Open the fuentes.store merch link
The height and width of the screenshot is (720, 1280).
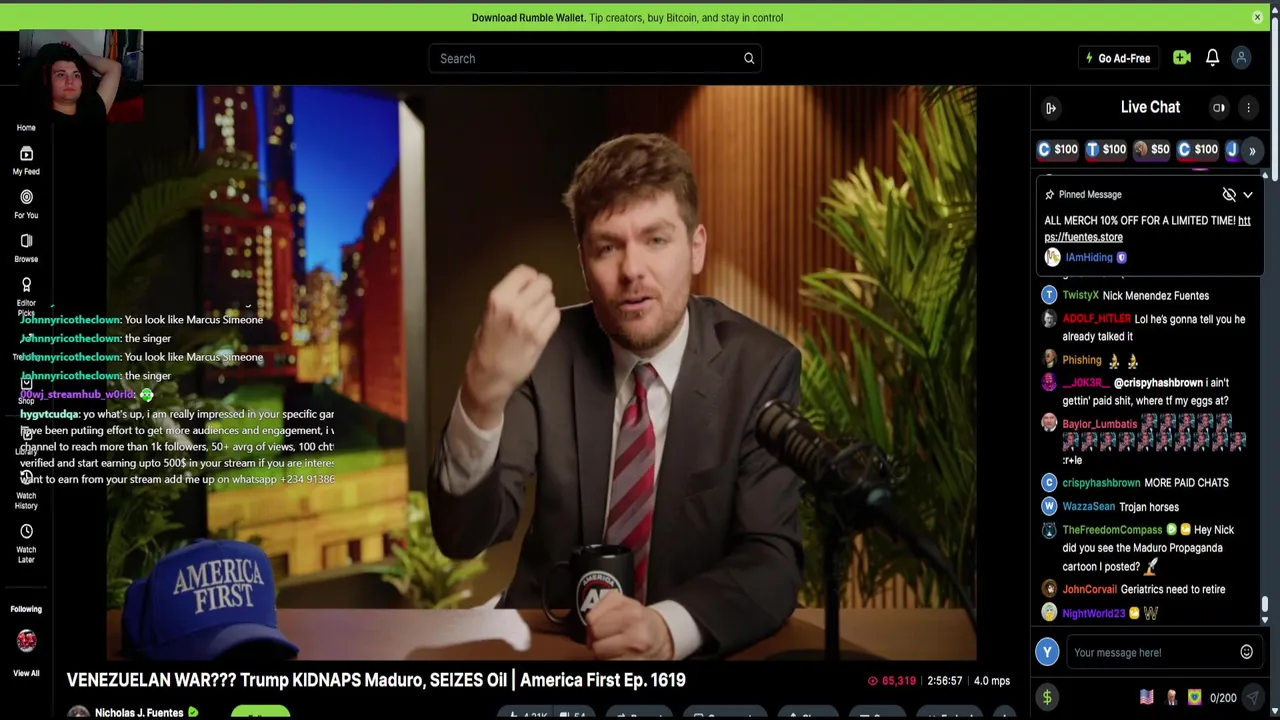coord(1147,229)
